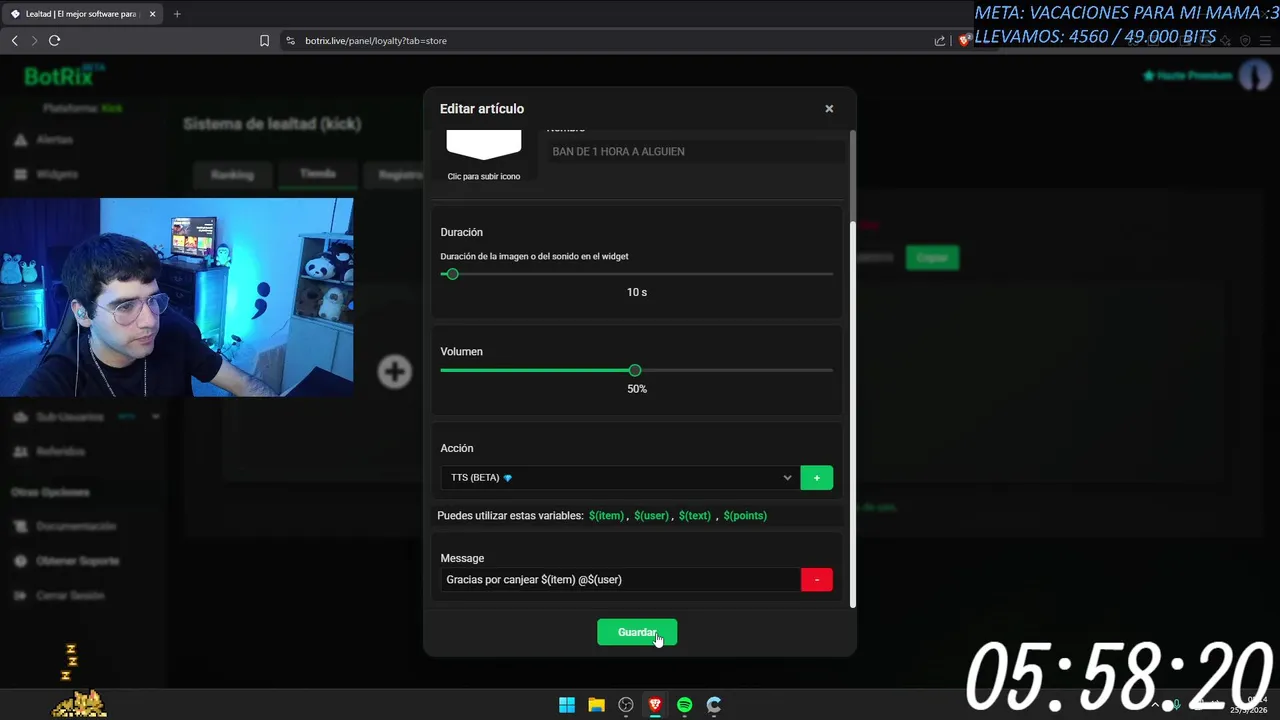Click the add item plus circle
The image size is (1280, 720).
pos(394,372)
